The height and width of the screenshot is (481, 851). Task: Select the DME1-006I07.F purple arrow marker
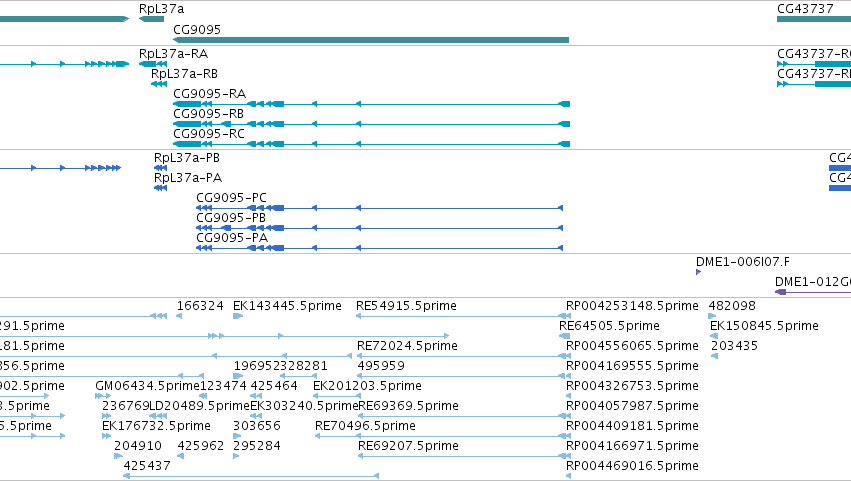(698, 272)
